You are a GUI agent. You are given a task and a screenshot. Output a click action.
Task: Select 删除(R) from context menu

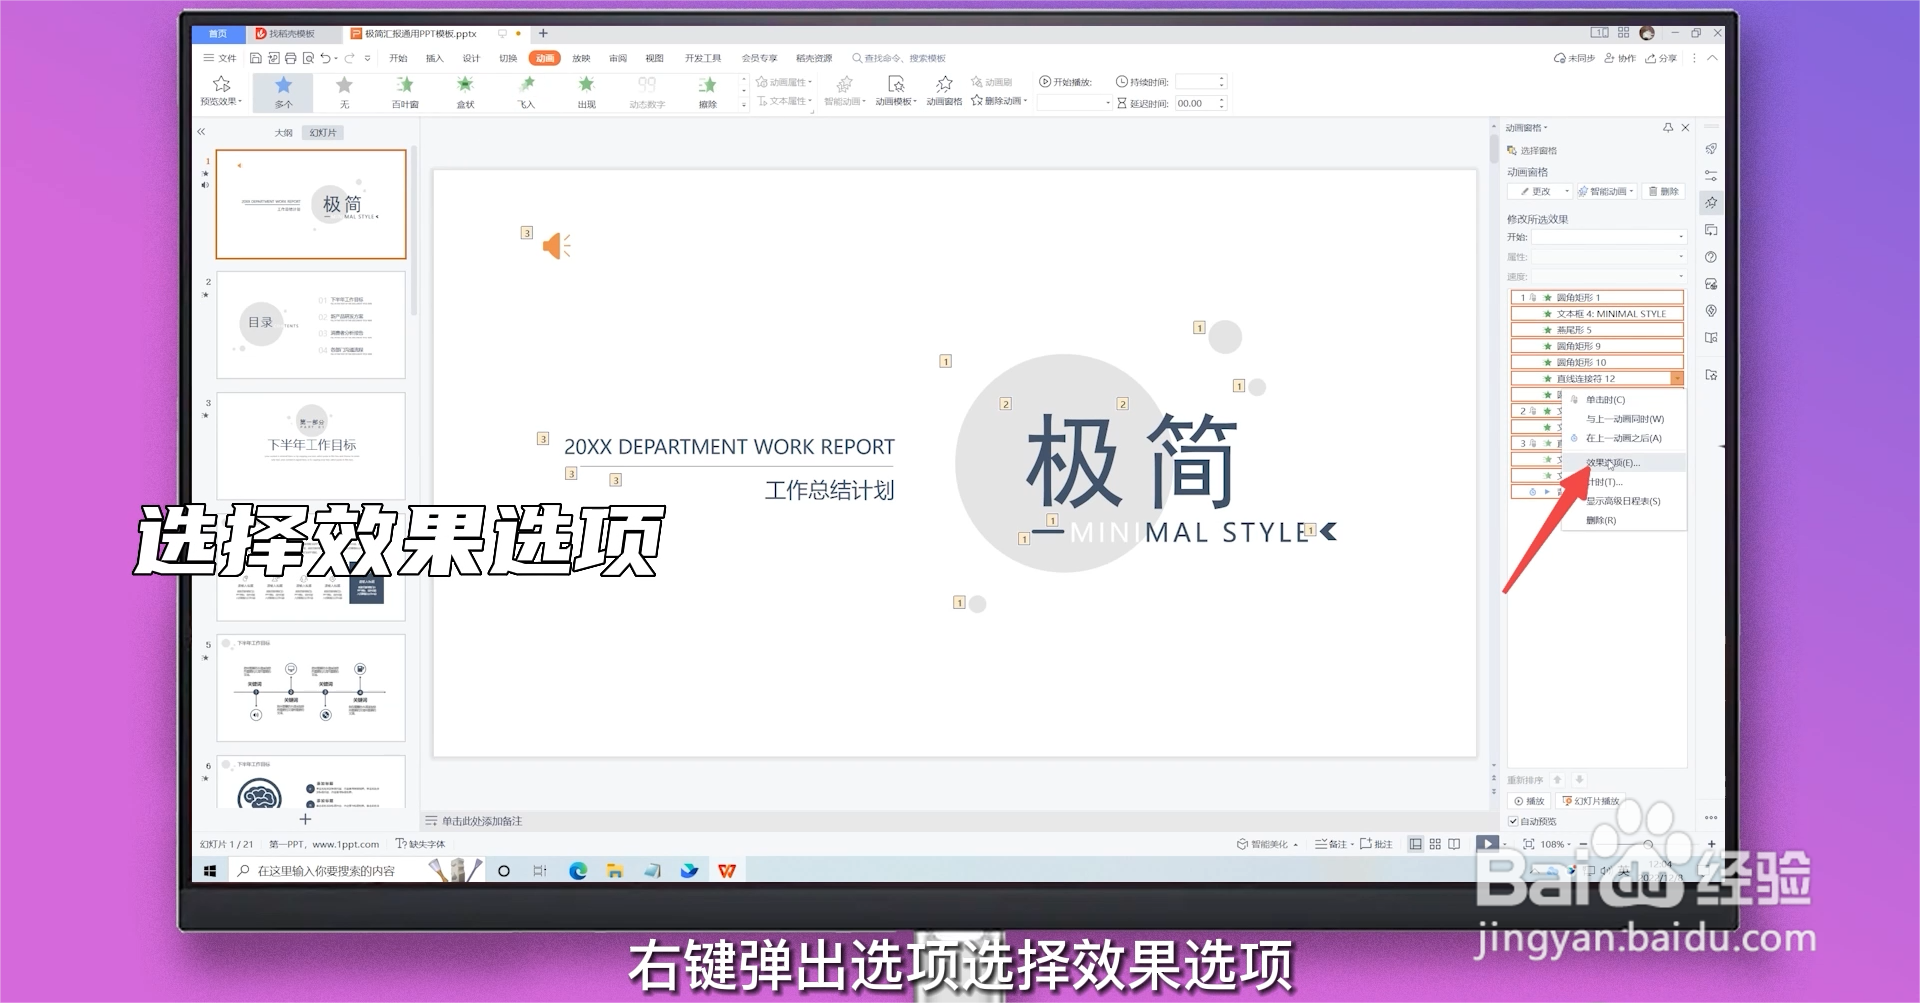click(x=1600, y=520)
